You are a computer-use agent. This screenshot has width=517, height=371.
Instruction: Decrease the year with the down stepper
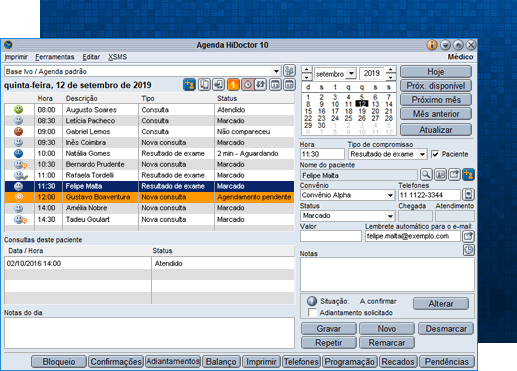pos(390,77)
